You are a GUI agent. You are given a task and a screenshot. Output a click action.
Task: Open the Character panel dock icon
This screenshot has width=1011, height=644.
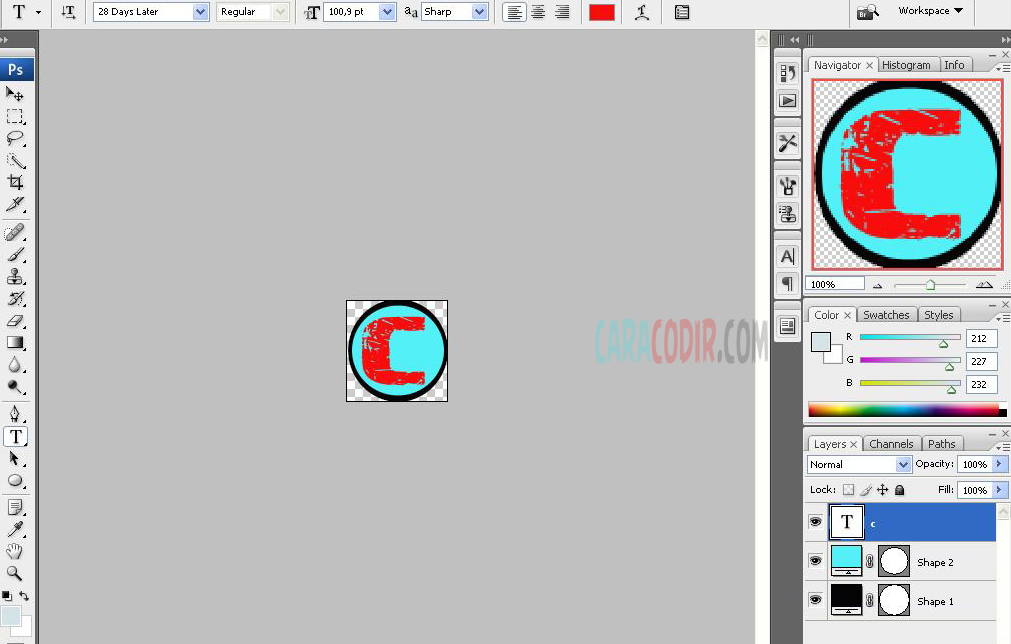pos(787,257)
